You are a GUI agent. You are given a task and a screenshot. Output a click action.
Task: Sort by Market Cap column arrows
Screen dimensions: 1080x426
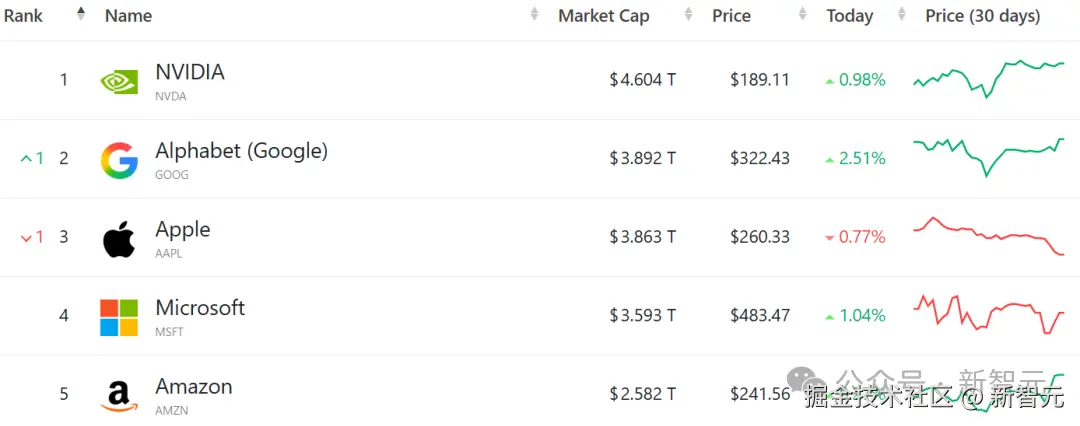pyautogui.click(x=688, y=15)
